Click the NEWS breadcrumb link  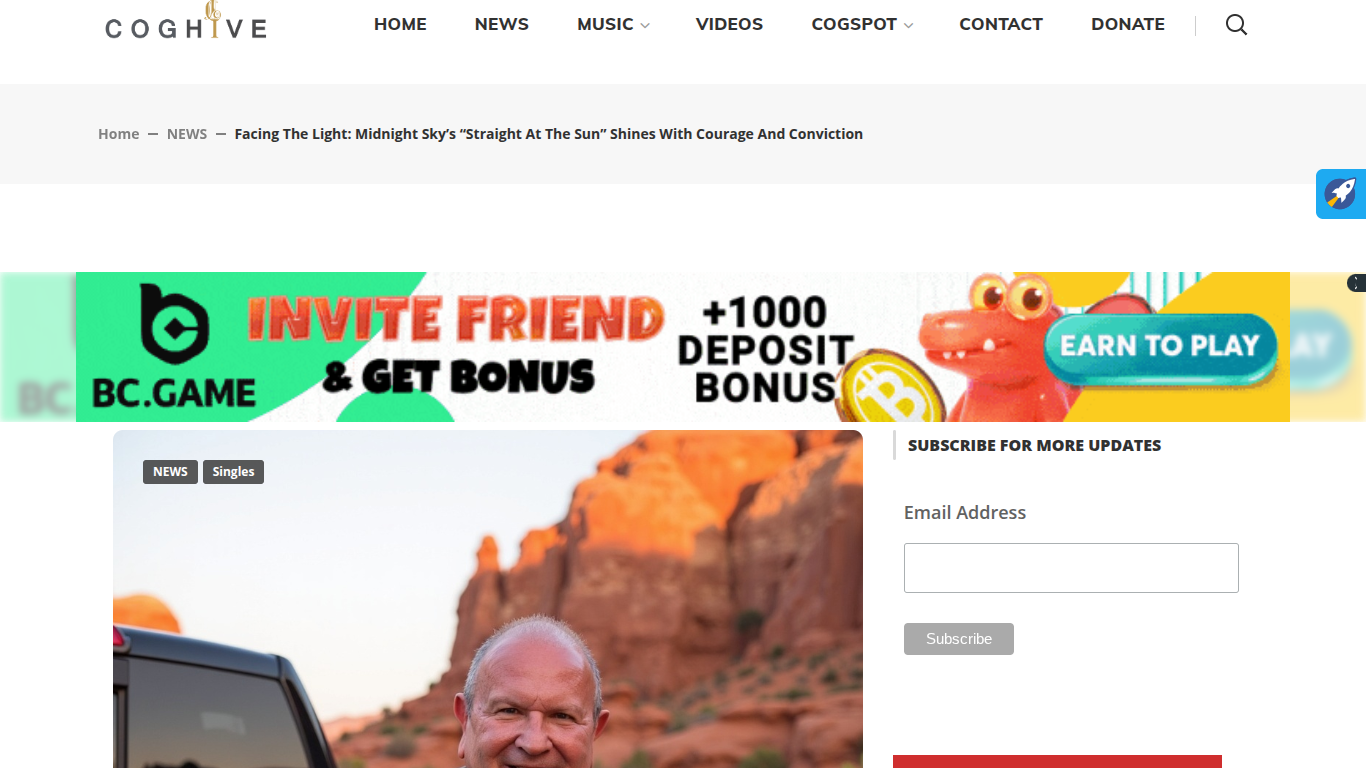tap(187, 134)
